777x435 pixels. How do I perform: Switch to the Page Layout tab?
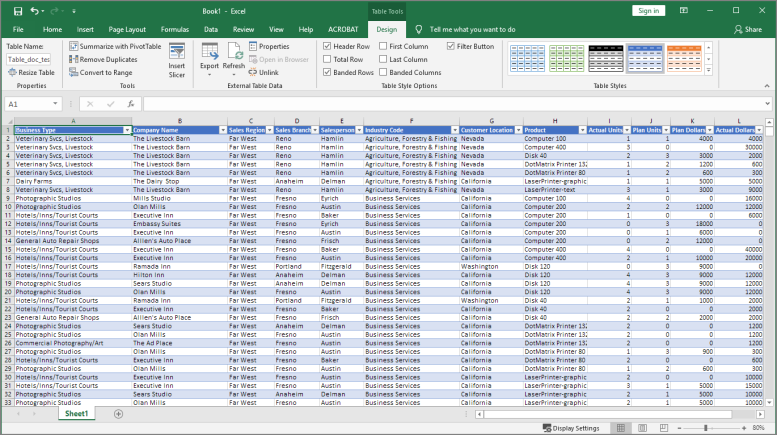click(127, 29)
